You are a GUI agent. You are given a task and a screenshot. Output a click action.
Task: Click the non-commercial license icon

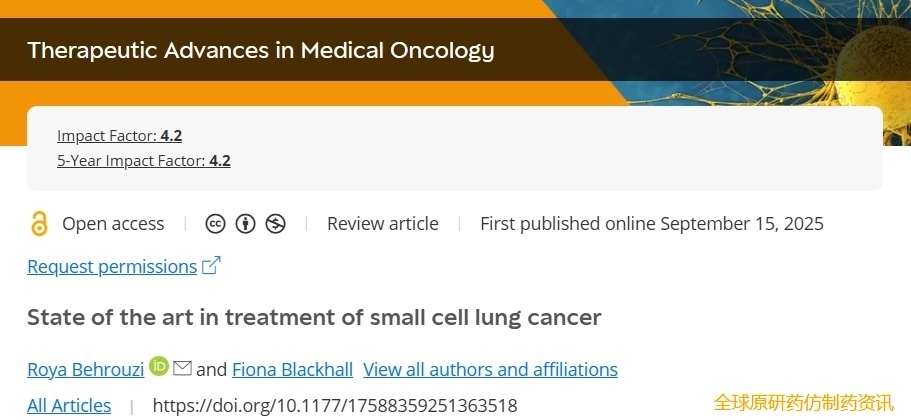(x=275, y=224)
